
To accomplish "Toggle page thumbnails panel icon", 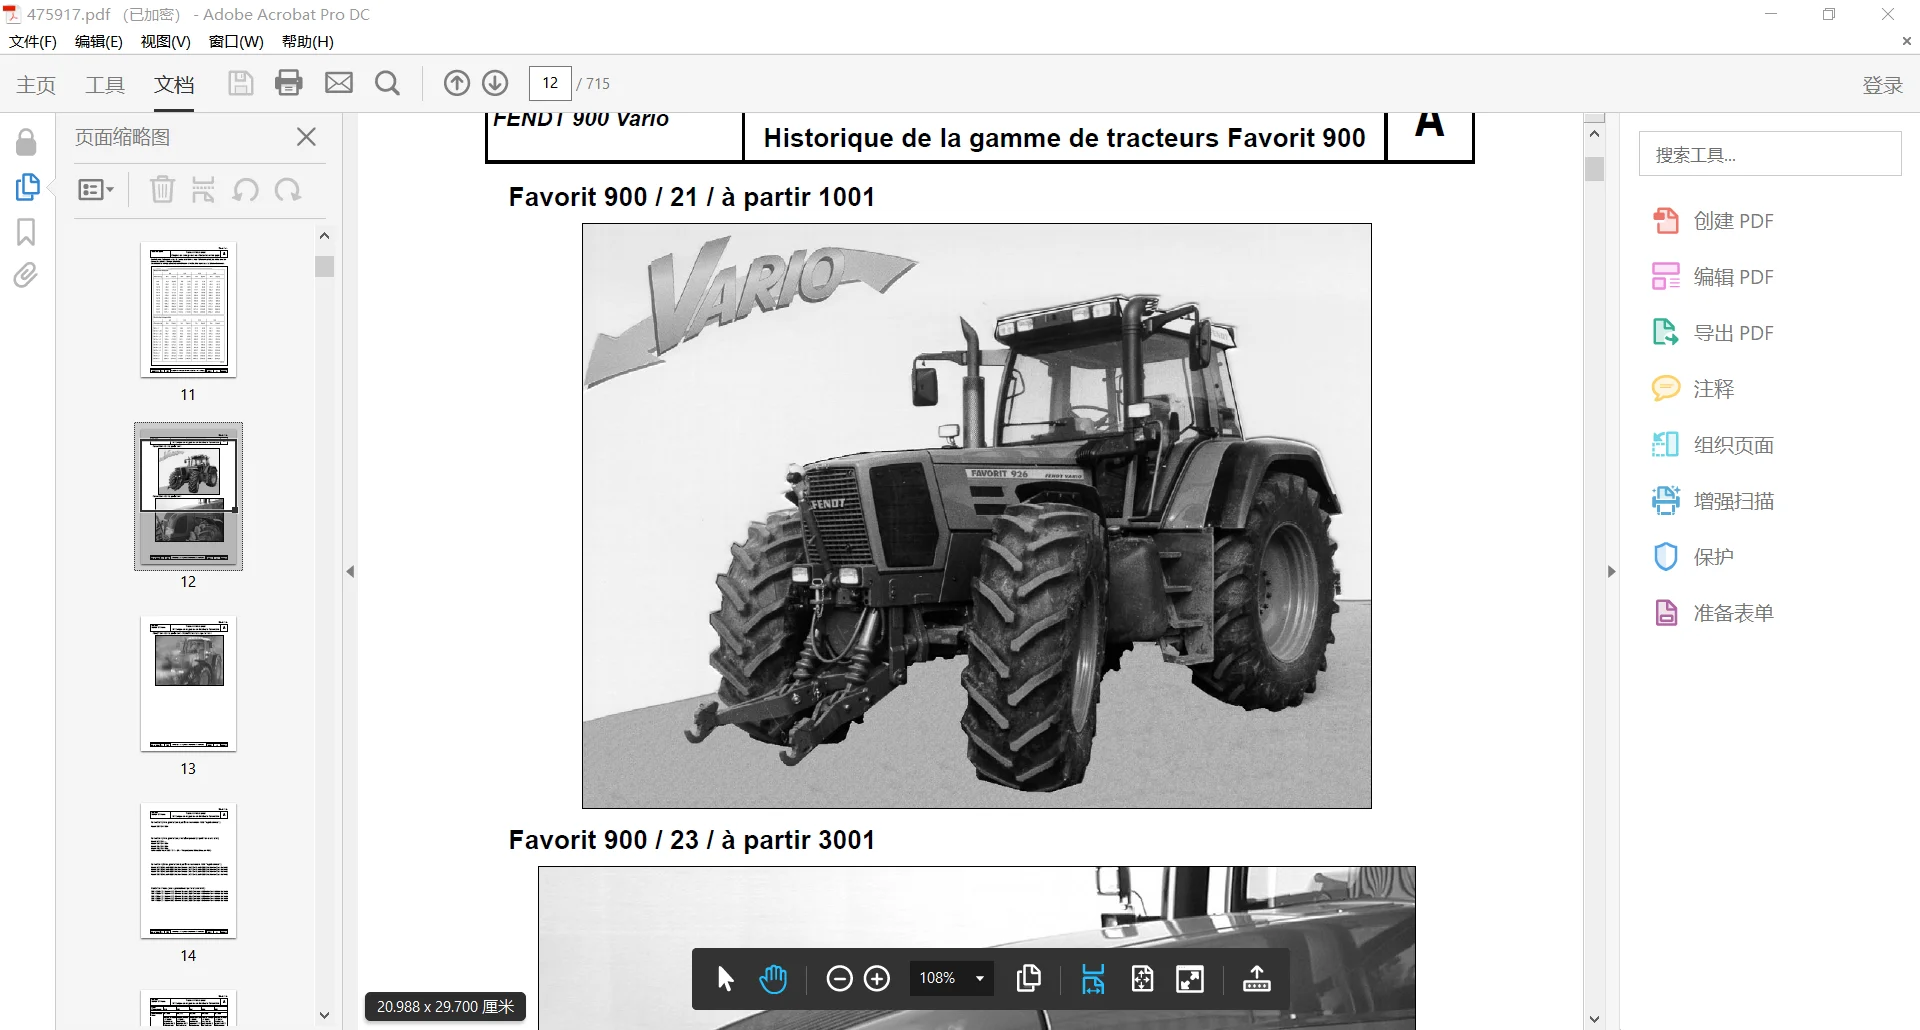I will (27, 187).
